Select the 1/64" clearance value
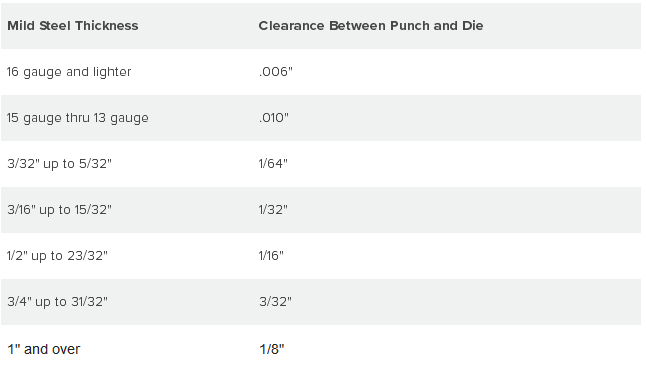The width and height of the screenshot is (646, 383). point(273,163)
